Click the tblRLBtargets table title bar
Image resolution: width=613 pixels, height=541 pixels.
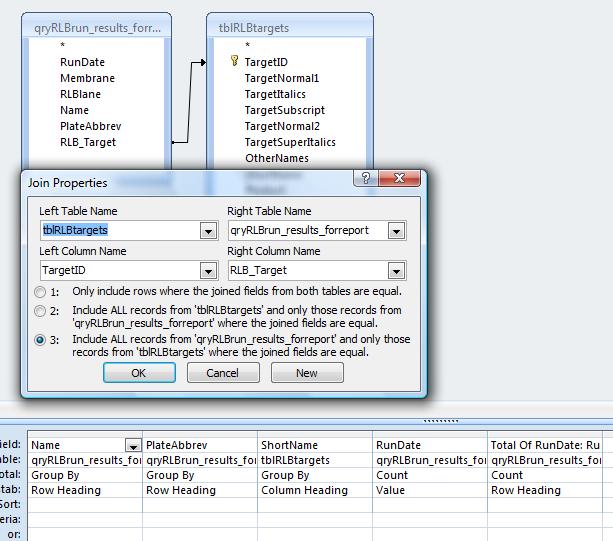[290, 28]
